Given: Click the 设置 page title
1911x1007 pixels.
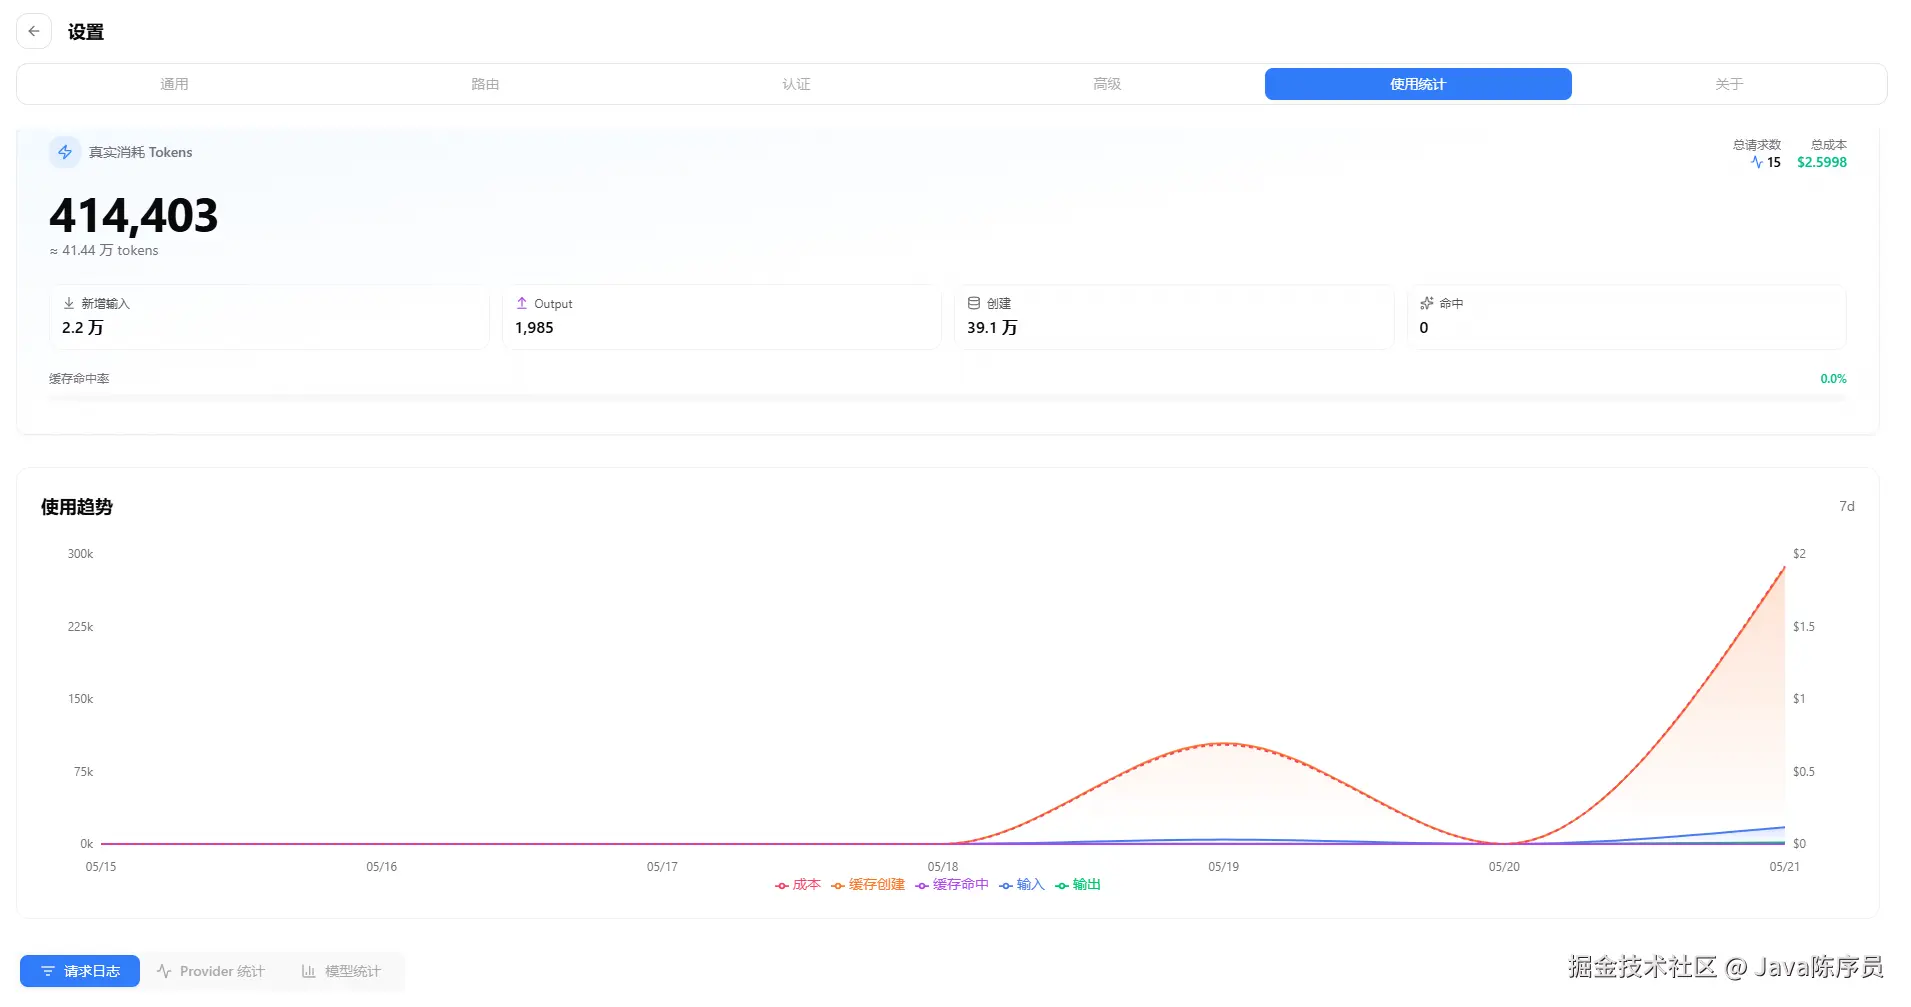Looking at the screenshot, I should pyautogui.click(x=86, y=32).
